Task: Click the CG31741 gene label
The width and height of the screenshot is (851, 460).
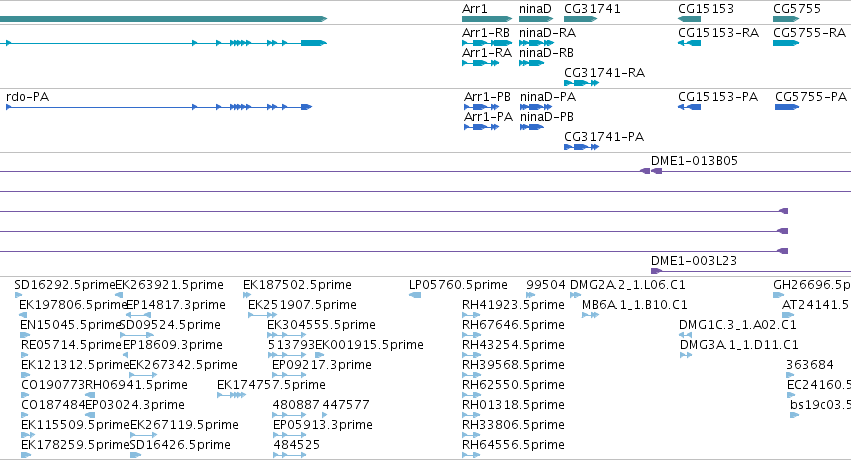Action: pyautogui.click(x=592, y=9)
